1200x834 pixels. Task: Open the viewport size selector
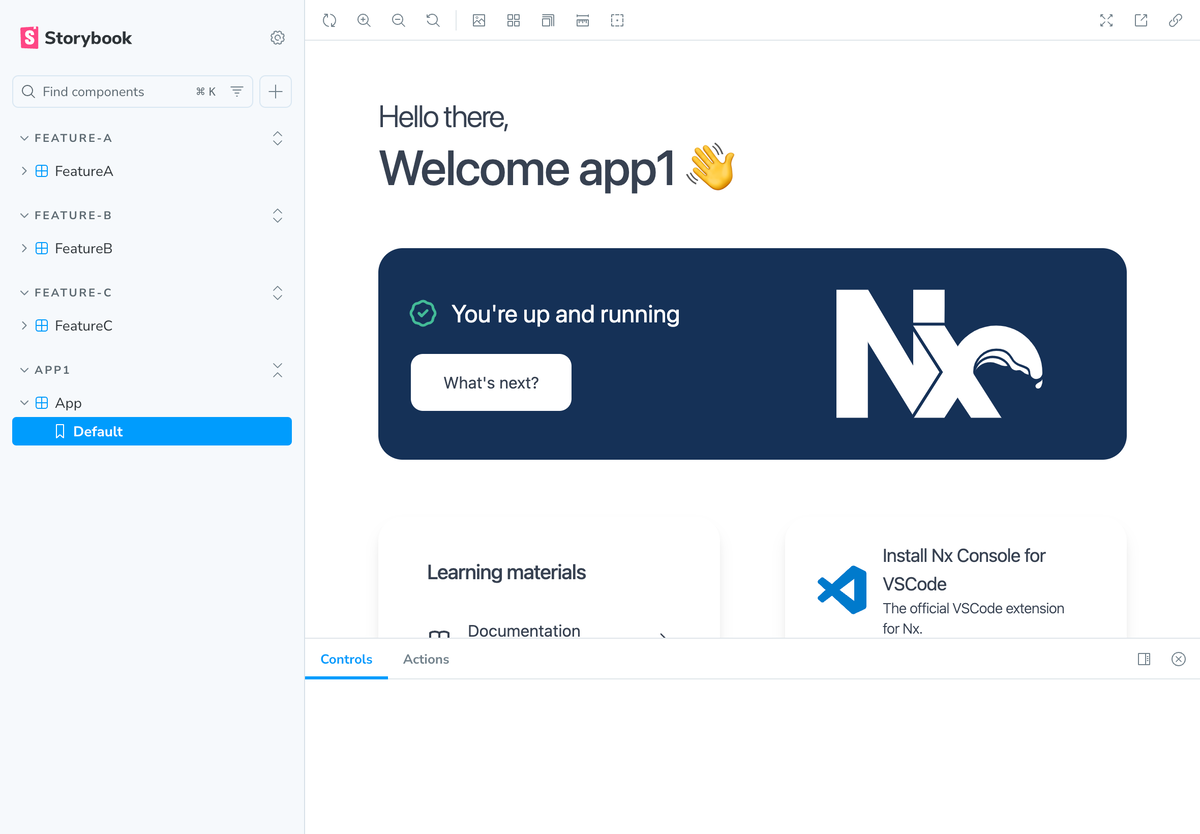point(548,20)
